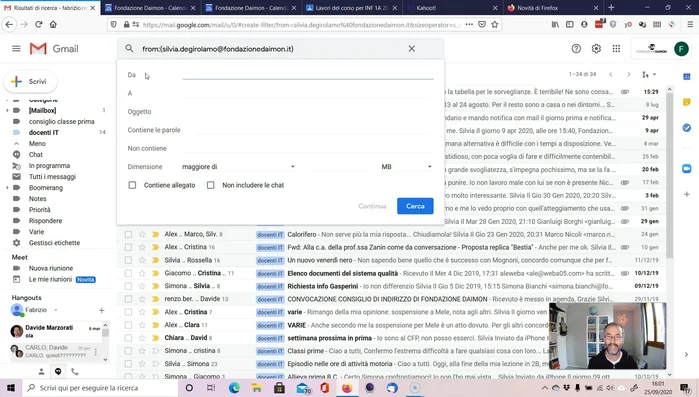Screen dimensions: 699x397
Task: Tick the Contiene allegato checkbox
Action: pyautogui.click(x=132, y=185)
